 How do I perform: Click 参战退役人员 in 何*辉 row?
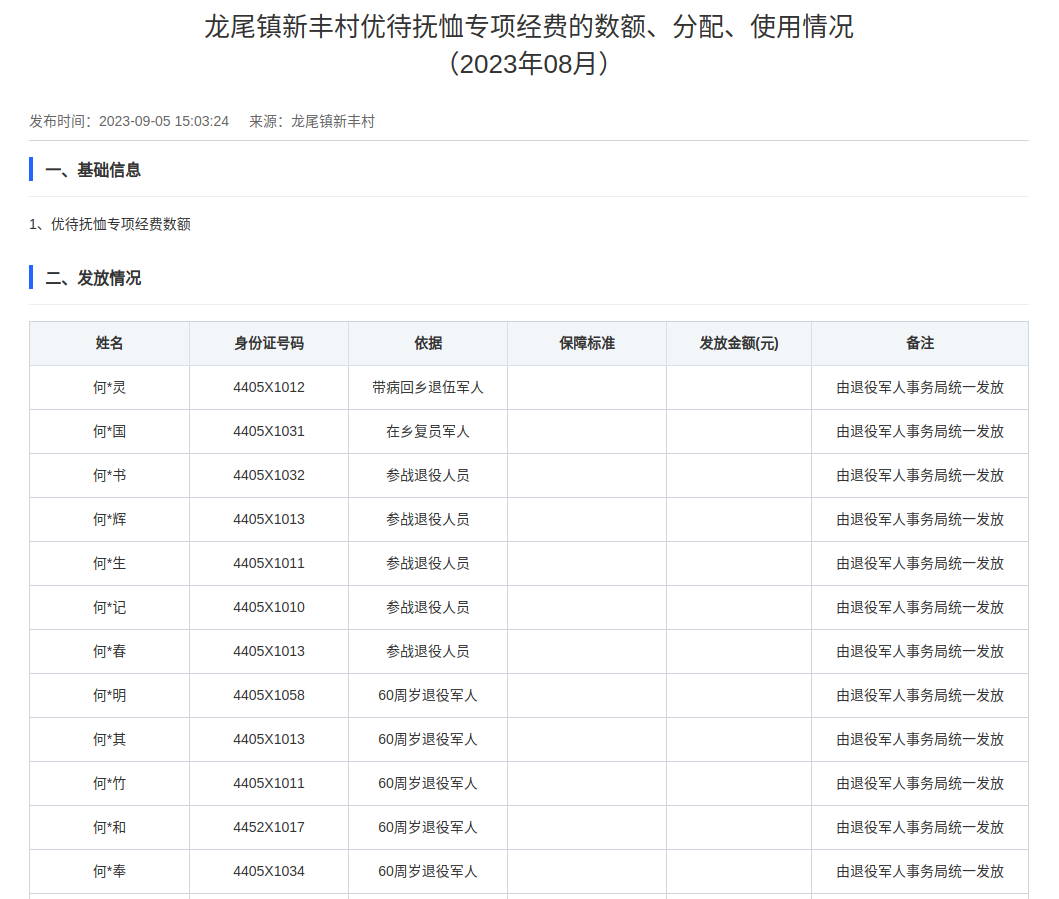428,519
